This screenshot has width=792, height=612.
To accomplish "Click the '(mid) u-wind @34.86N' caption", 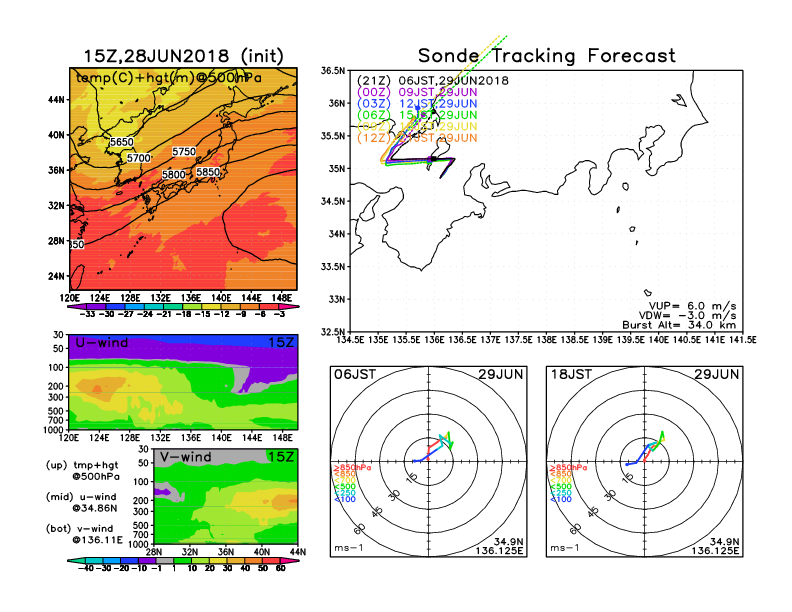I will tap(82, 502).
